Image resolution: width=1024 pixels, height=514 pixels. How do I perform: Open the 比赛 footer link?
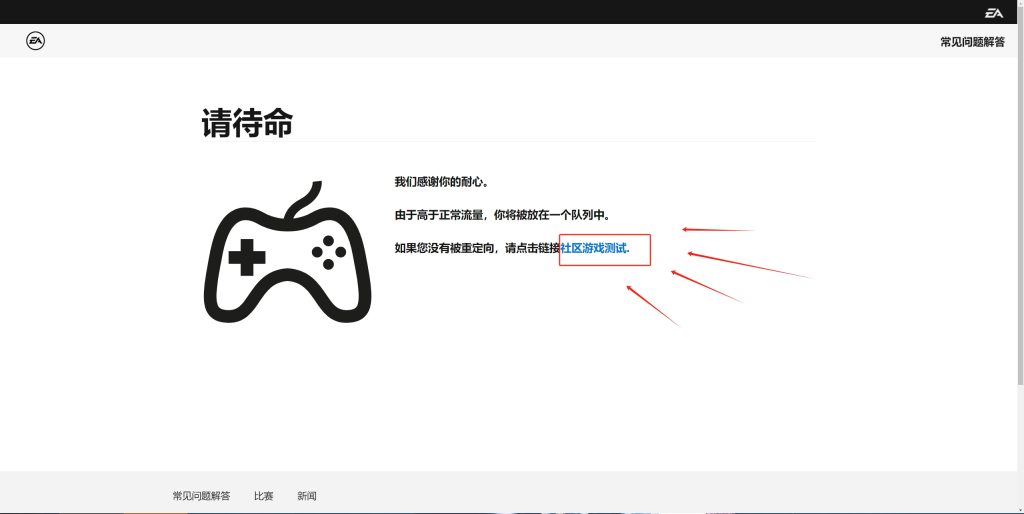(264, 496)
